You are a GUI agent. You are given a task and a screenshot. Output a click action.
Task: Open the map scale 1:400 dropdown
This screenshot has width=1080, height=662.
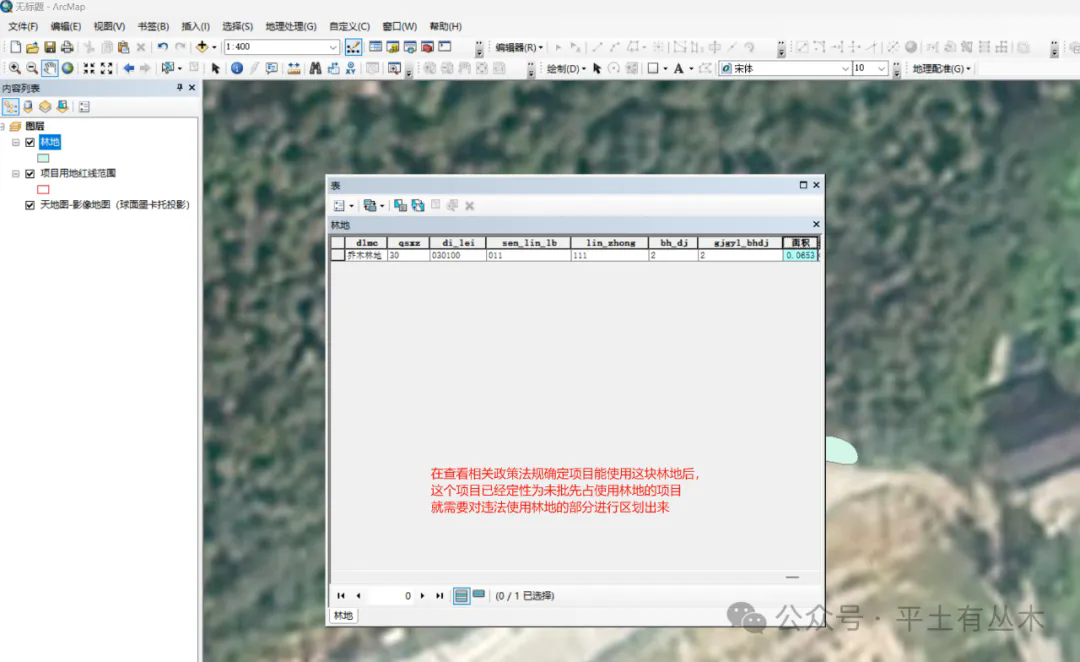tap(334, 47)
